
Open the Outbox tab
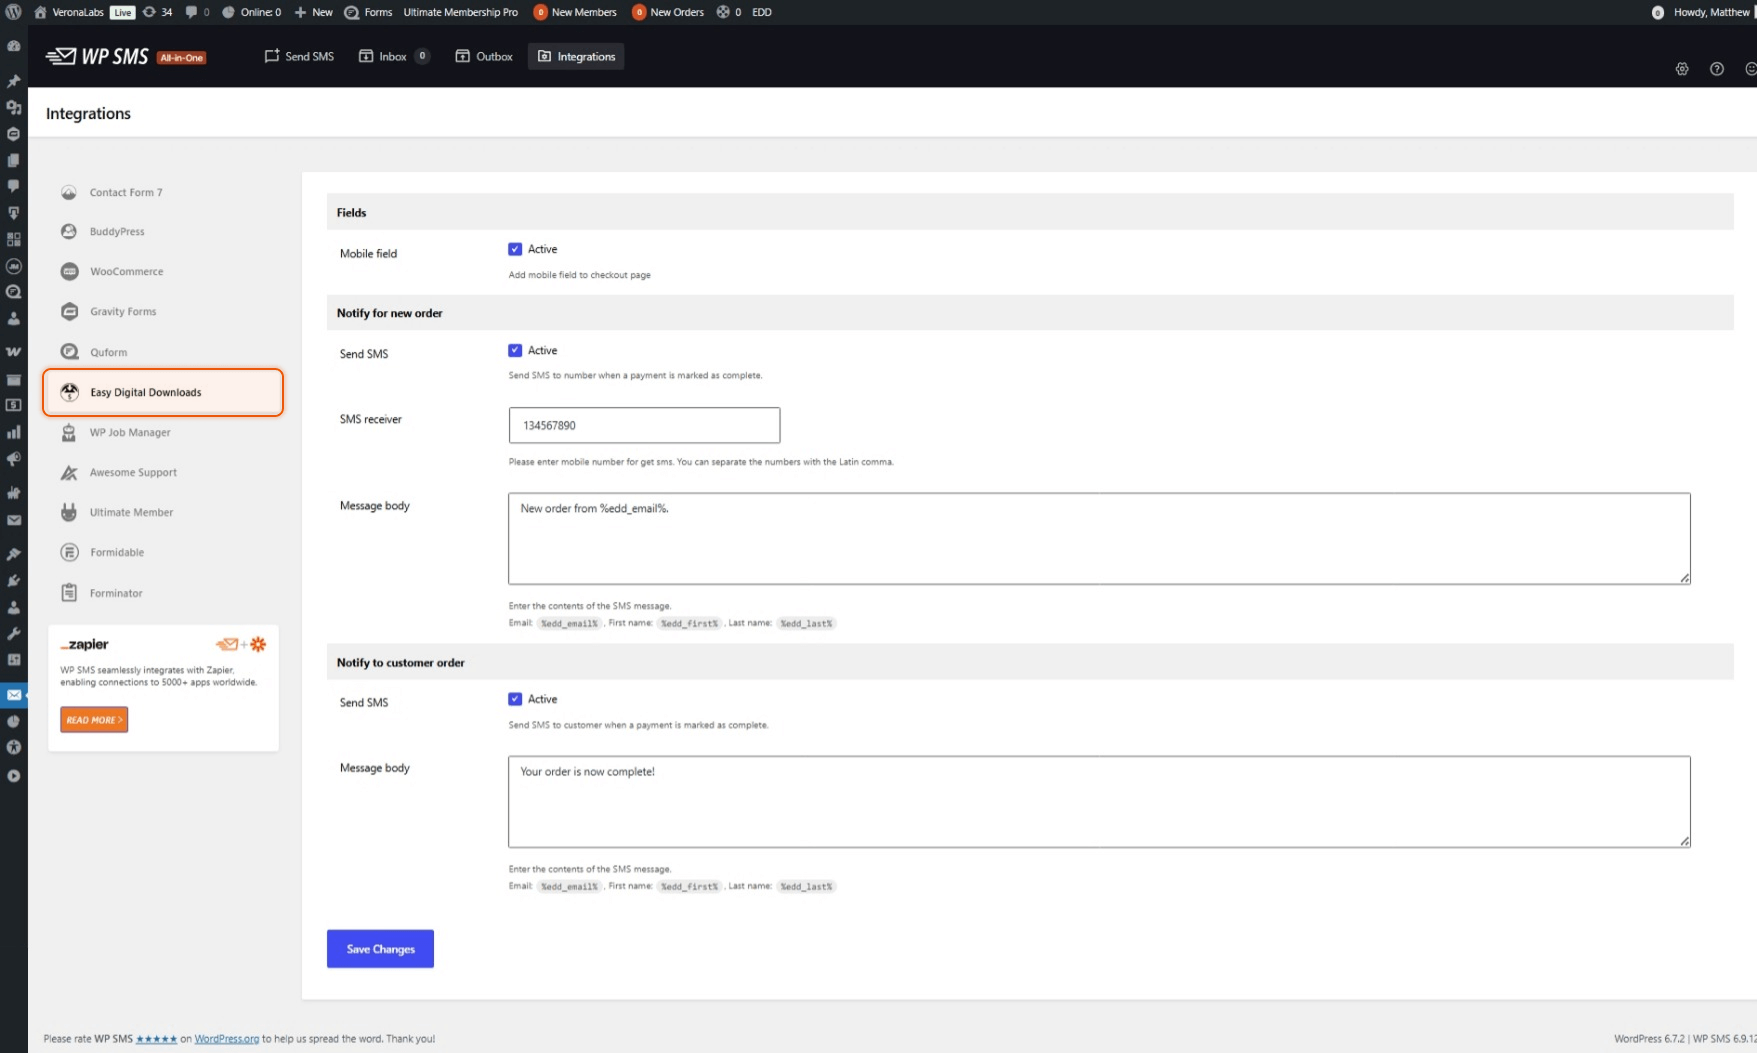pos(484,57)
